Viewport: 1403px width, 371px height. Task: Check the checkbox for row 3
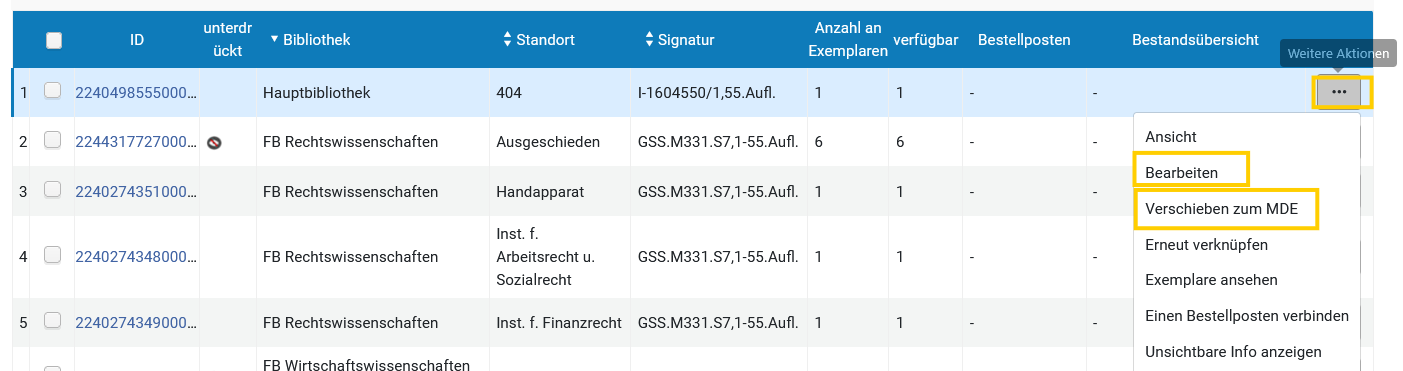(52, 190)
